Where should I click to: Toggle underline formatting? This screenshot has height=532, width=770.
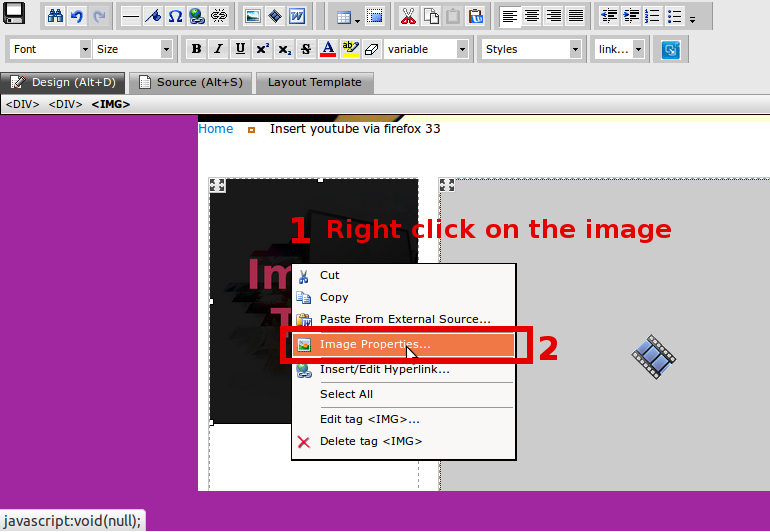(240, 49)
